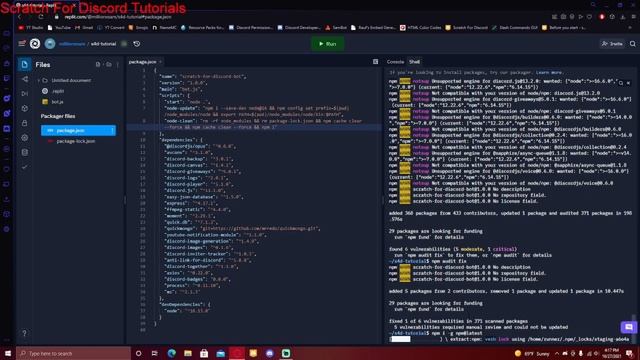Screen dimensions: 640x360
Task: Switch to the Shell tab
Action: point(414,62)
